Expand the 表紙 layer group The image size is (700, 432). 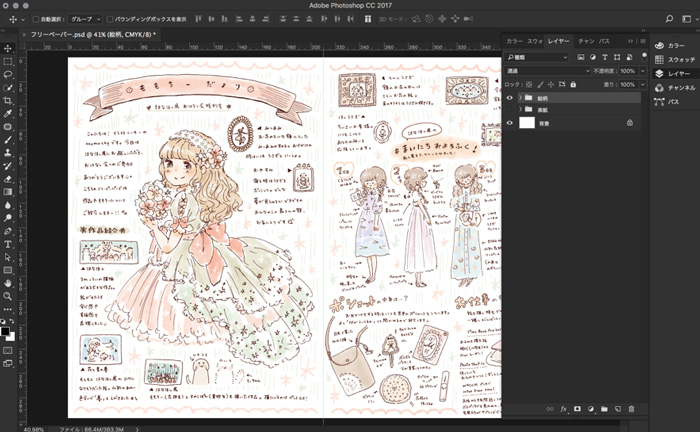tap(520, 109)
